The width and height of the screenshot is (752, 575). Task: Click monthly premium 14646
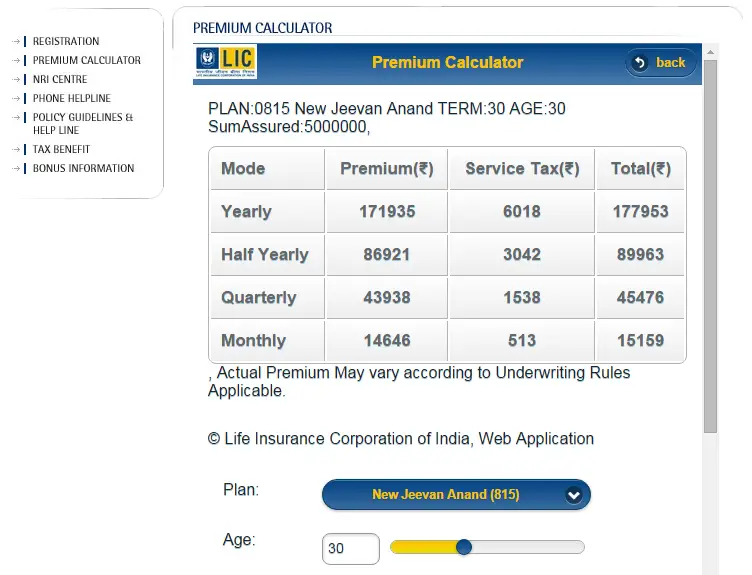tap(387, 340)
